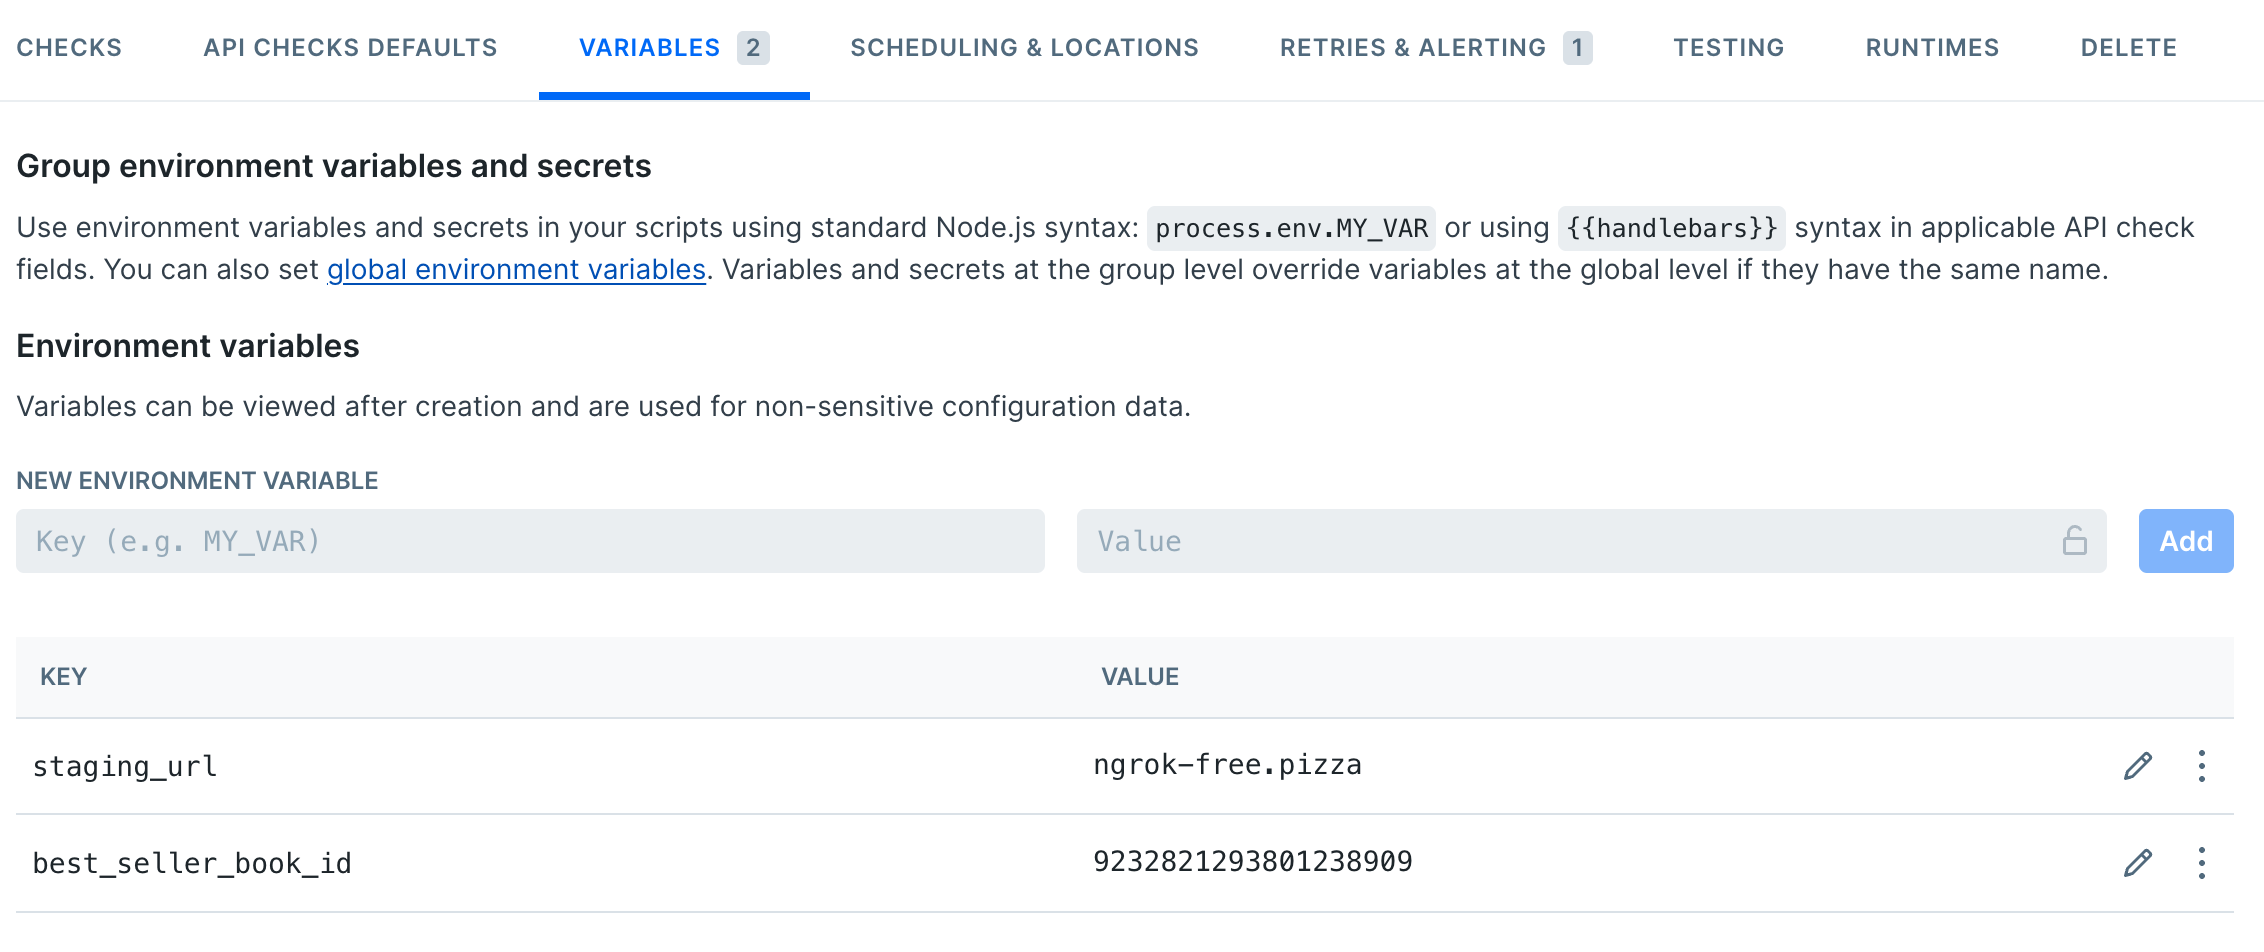2264x952 pixels.
Task: Open the RUNTIMES tab
Action: tap(1930, 47)
